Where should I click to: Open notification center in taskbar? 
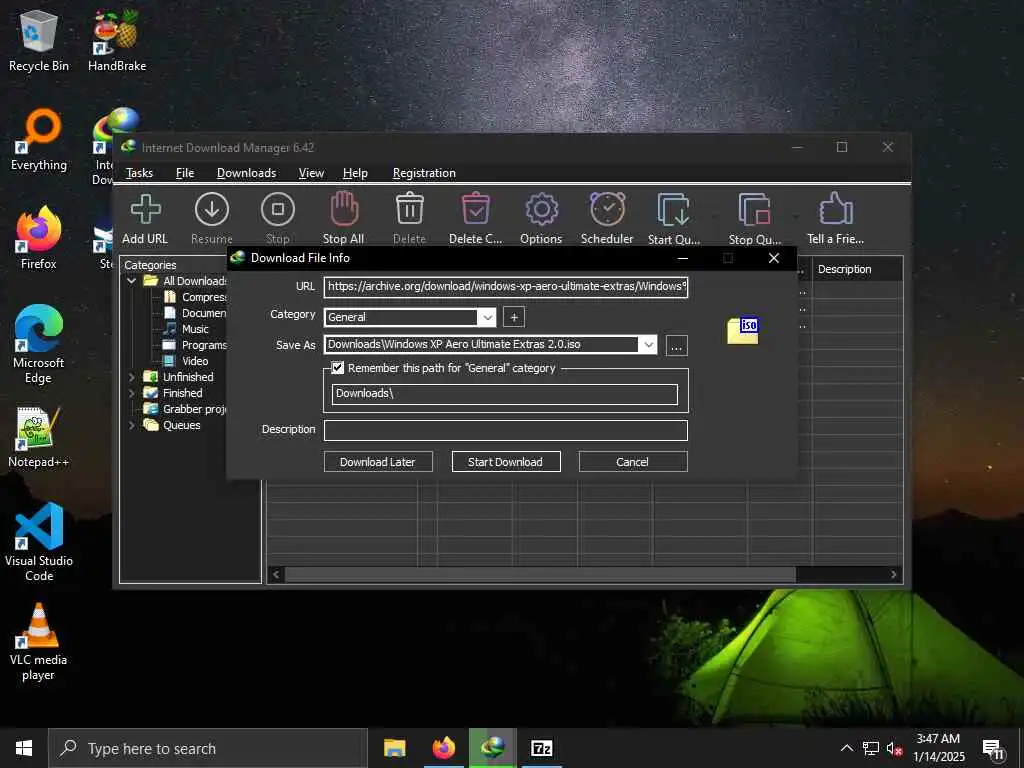[993, 748]
